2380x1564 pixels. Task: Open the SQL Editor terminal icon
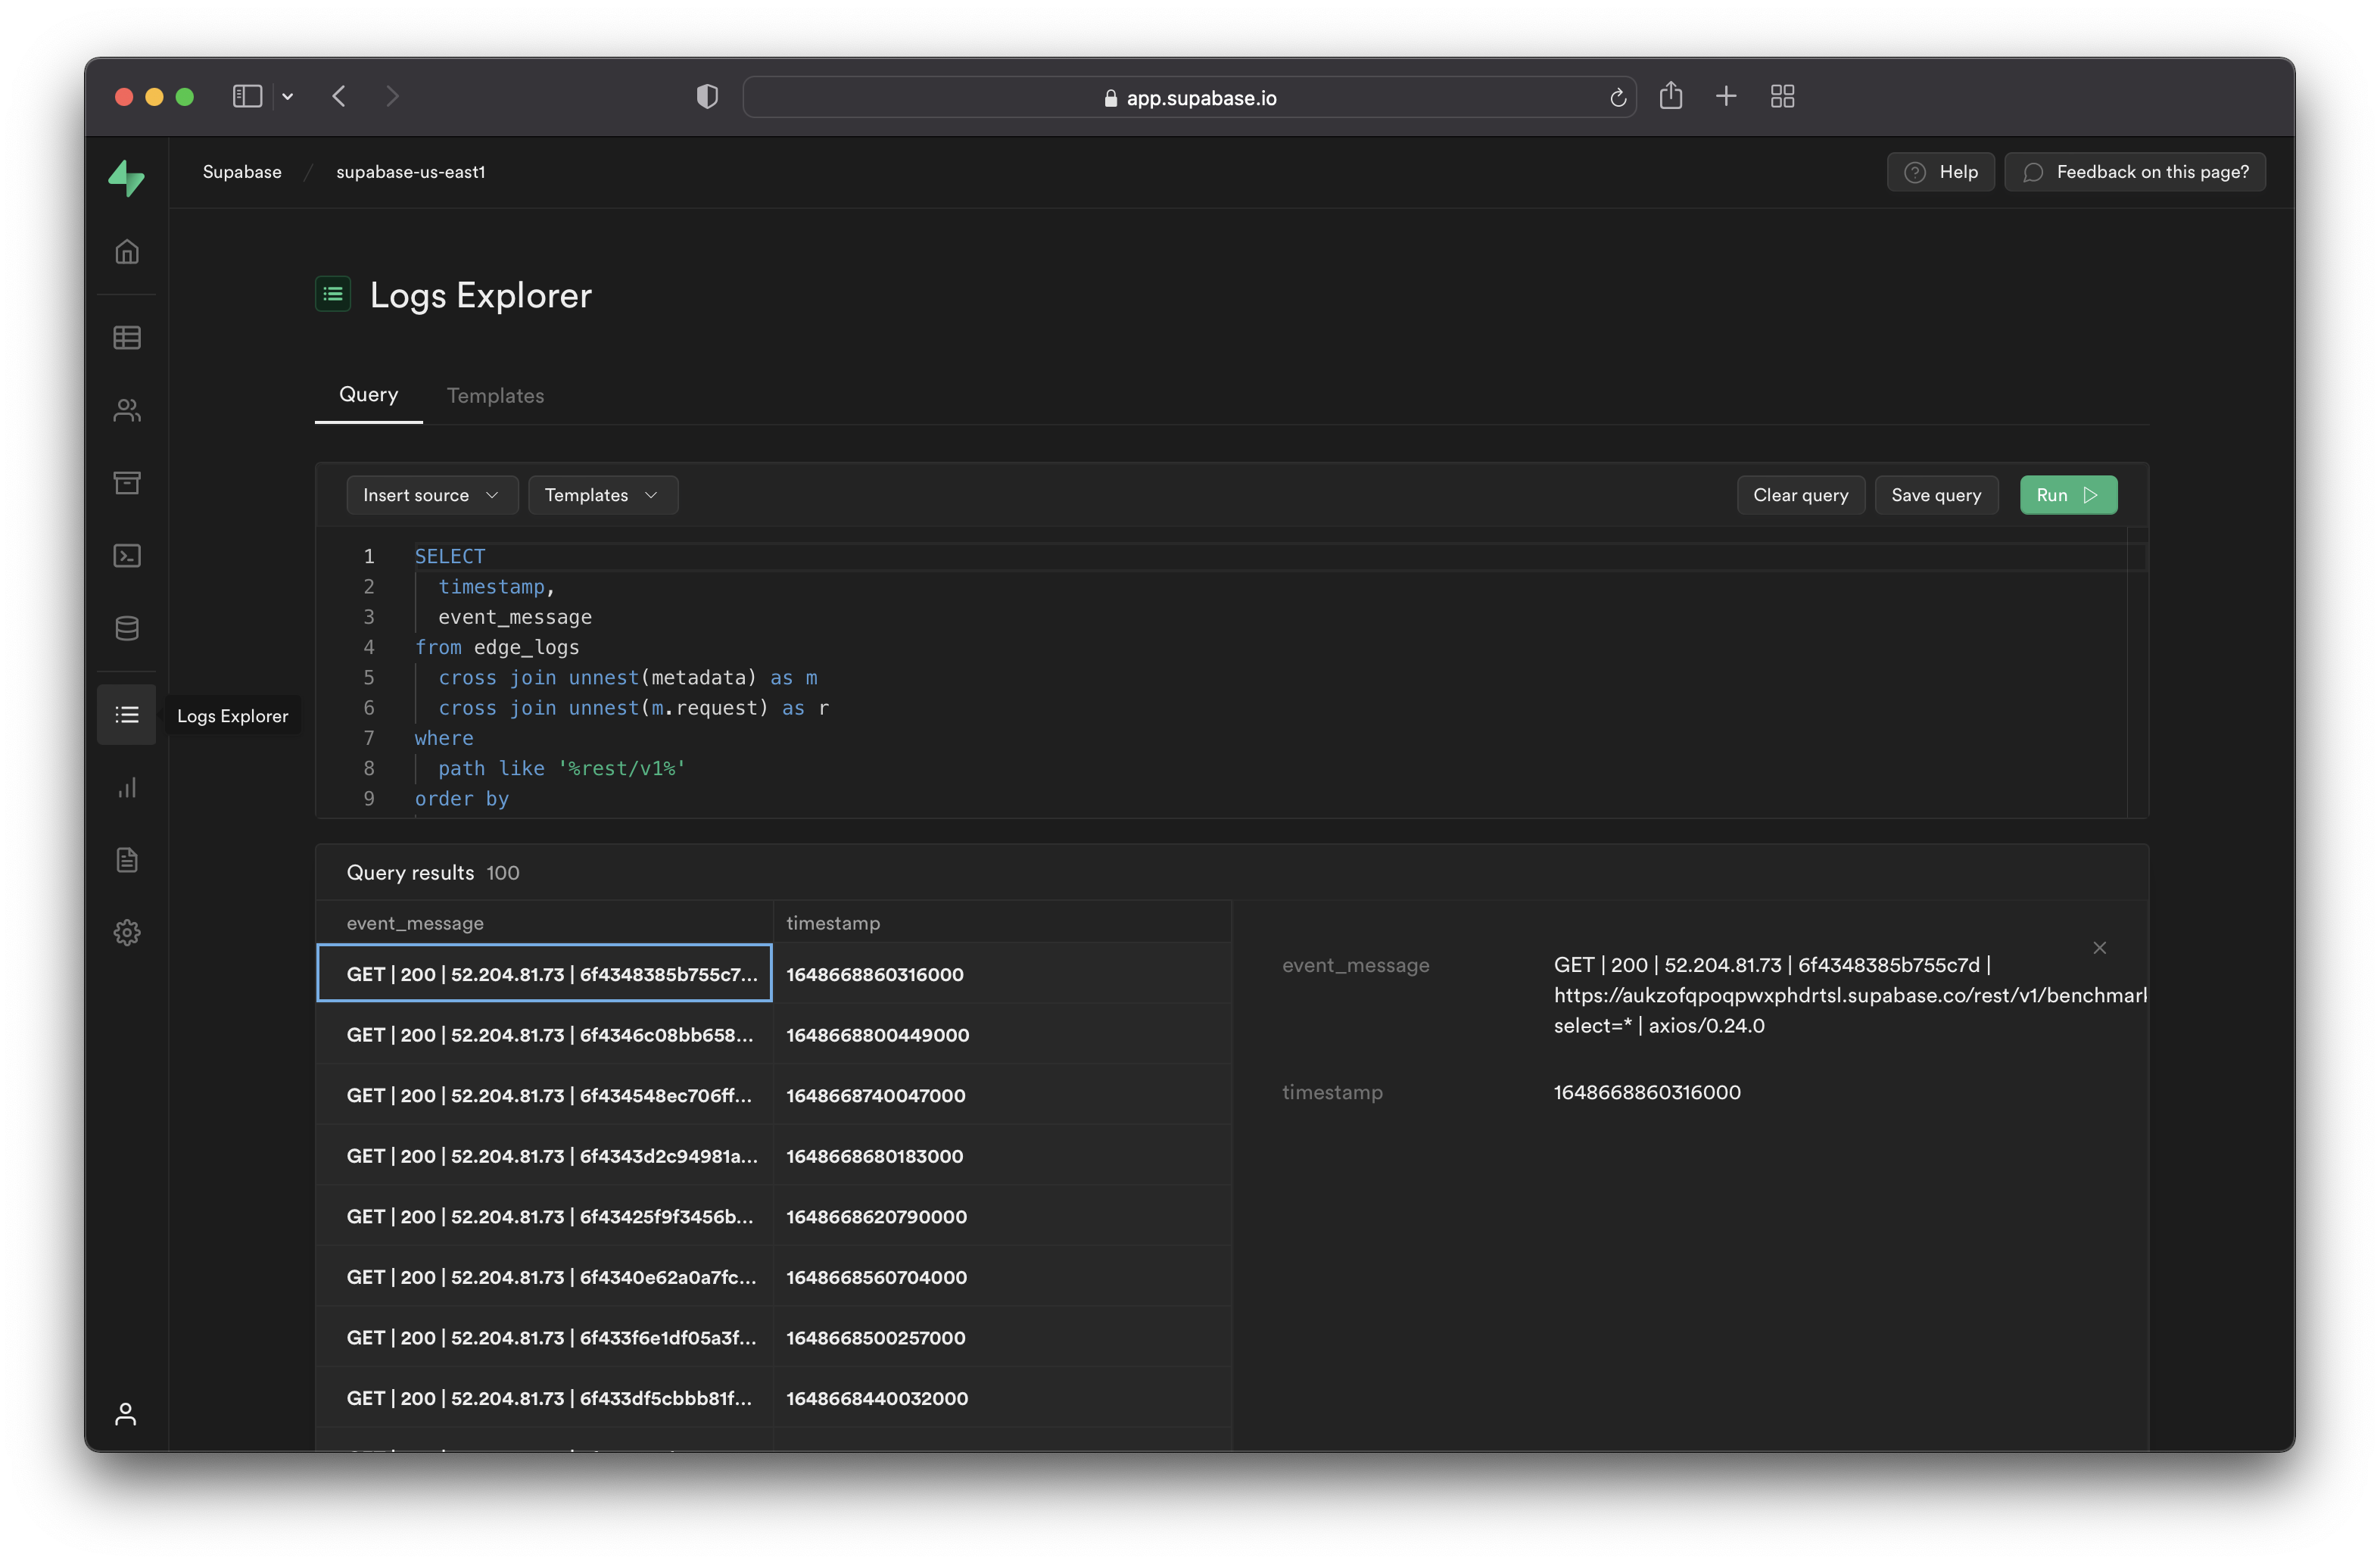126,556
